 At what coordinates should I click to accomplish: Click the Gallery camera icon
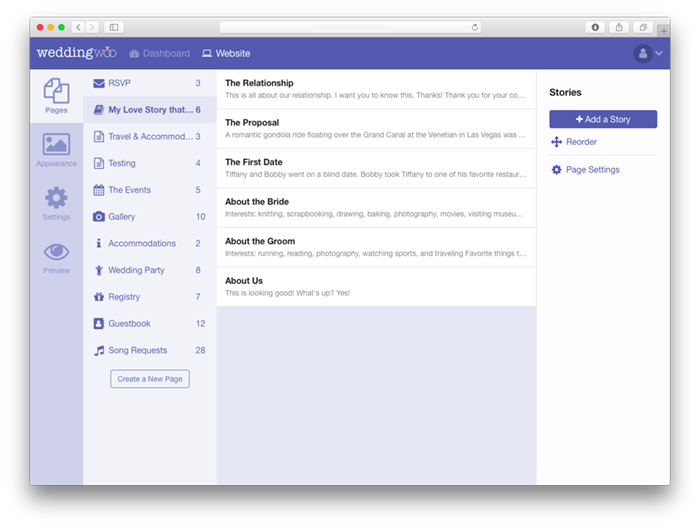[99, 216]
